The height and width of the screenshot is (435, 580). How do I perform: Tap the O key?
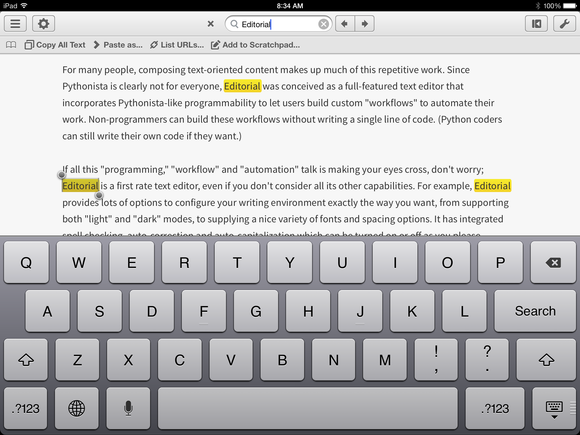point(448,263)
